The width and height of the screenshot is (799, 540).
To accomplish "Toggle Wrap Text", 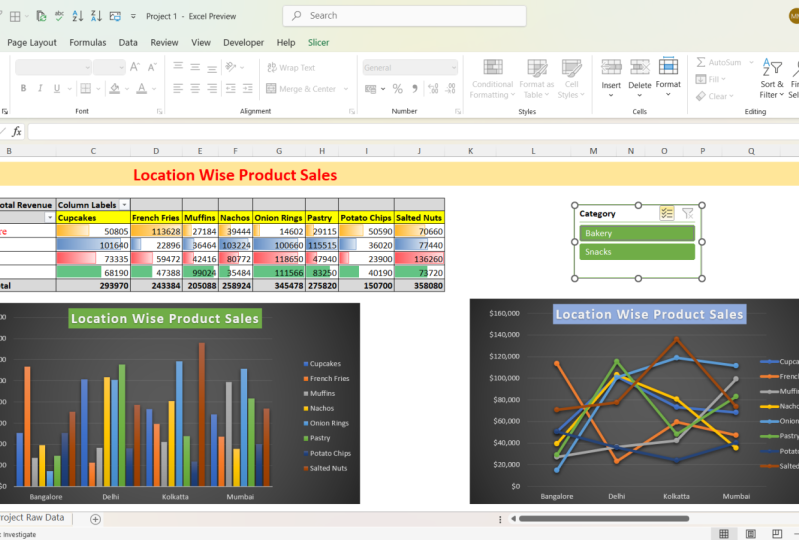I will (x=291, y=67).
